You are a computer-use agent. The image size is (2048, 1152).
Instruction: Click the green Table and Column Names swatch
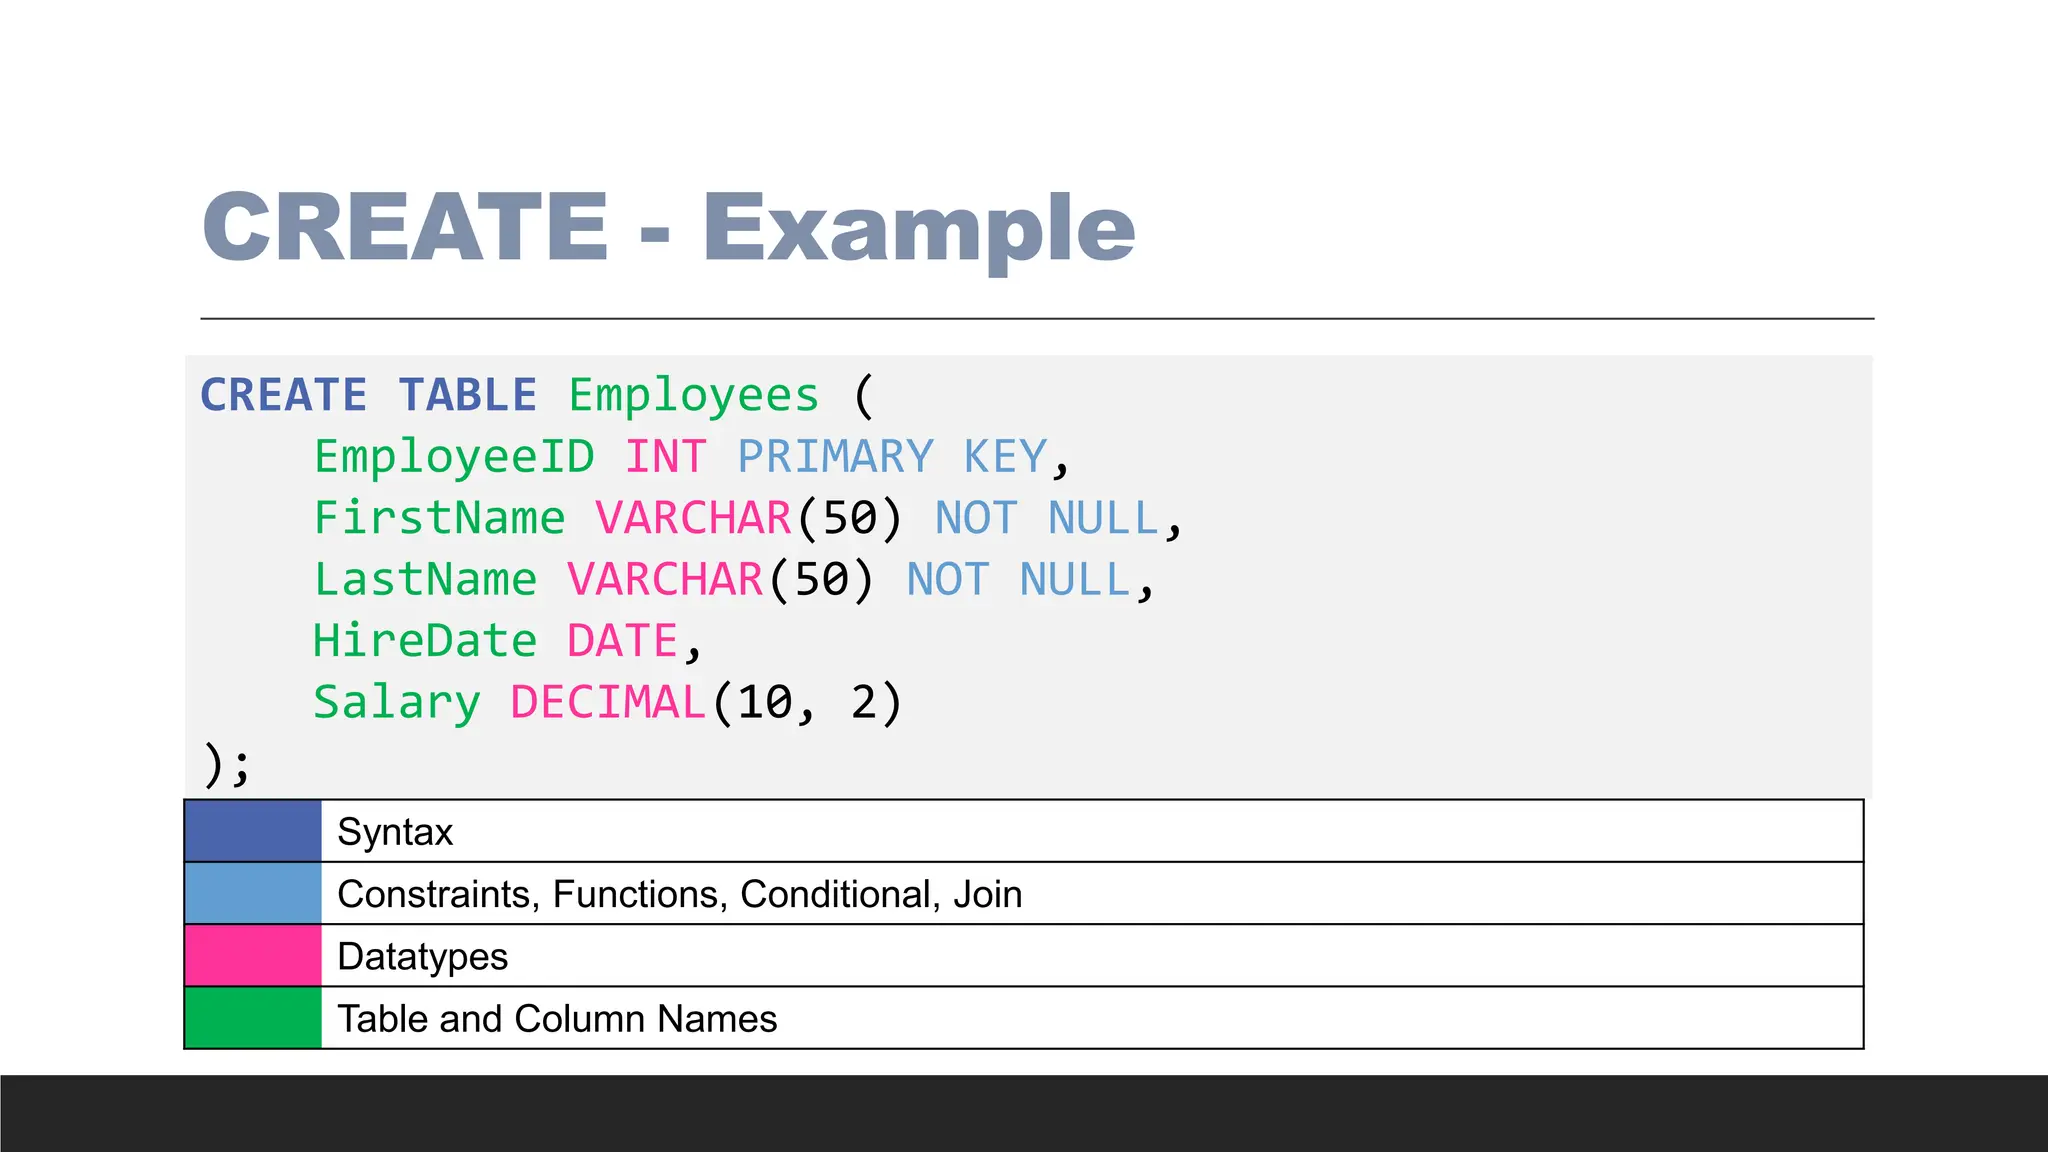[x=253, y=1018]
